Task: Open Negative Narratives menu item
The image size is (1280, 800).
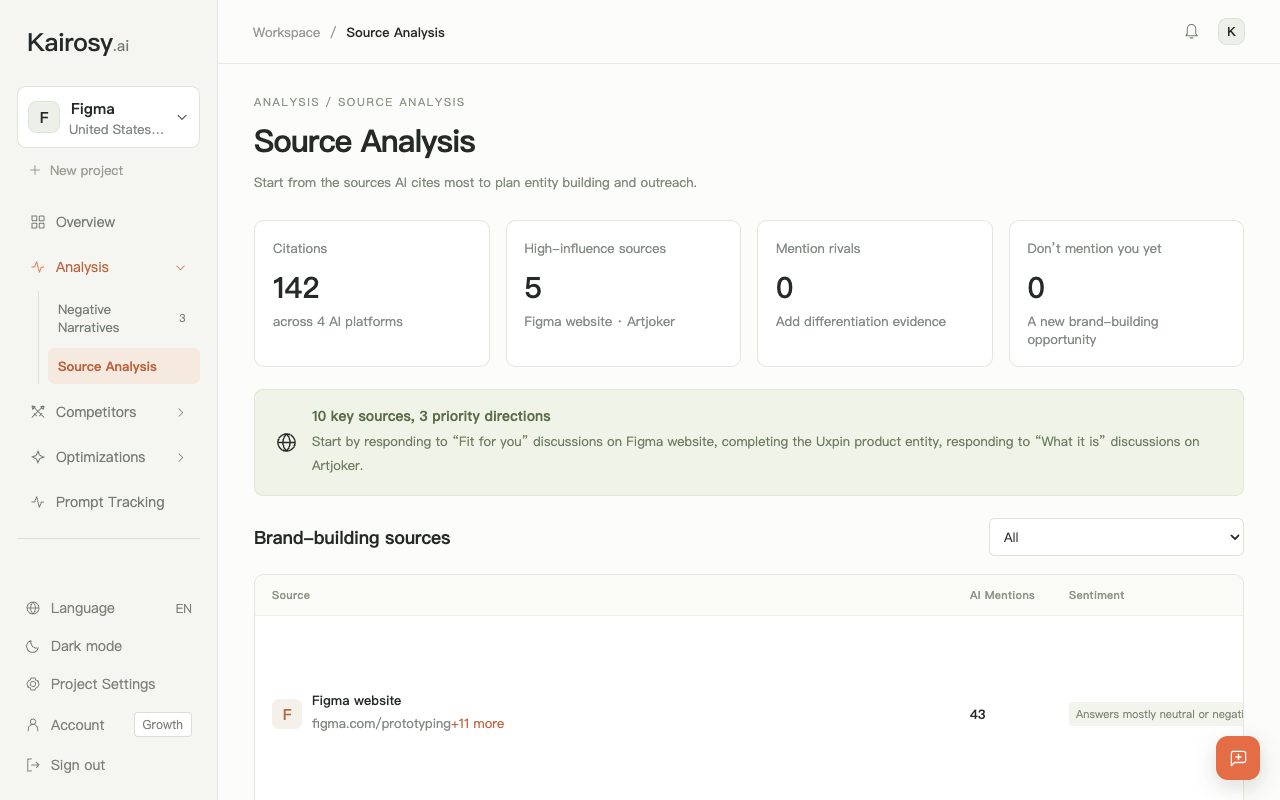Action: pos(124,318)
